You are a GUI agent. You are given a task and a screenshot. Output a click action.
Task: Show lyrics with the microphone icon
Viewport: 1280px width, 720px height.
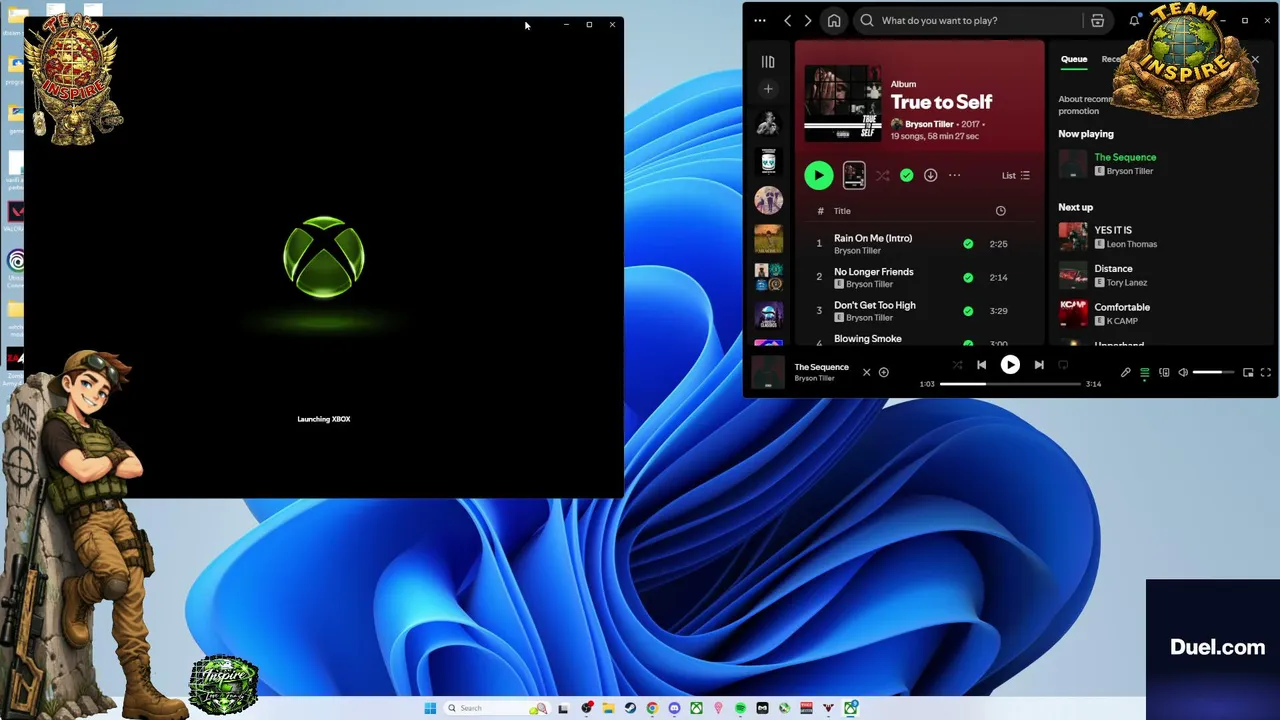click(1125, 373)
